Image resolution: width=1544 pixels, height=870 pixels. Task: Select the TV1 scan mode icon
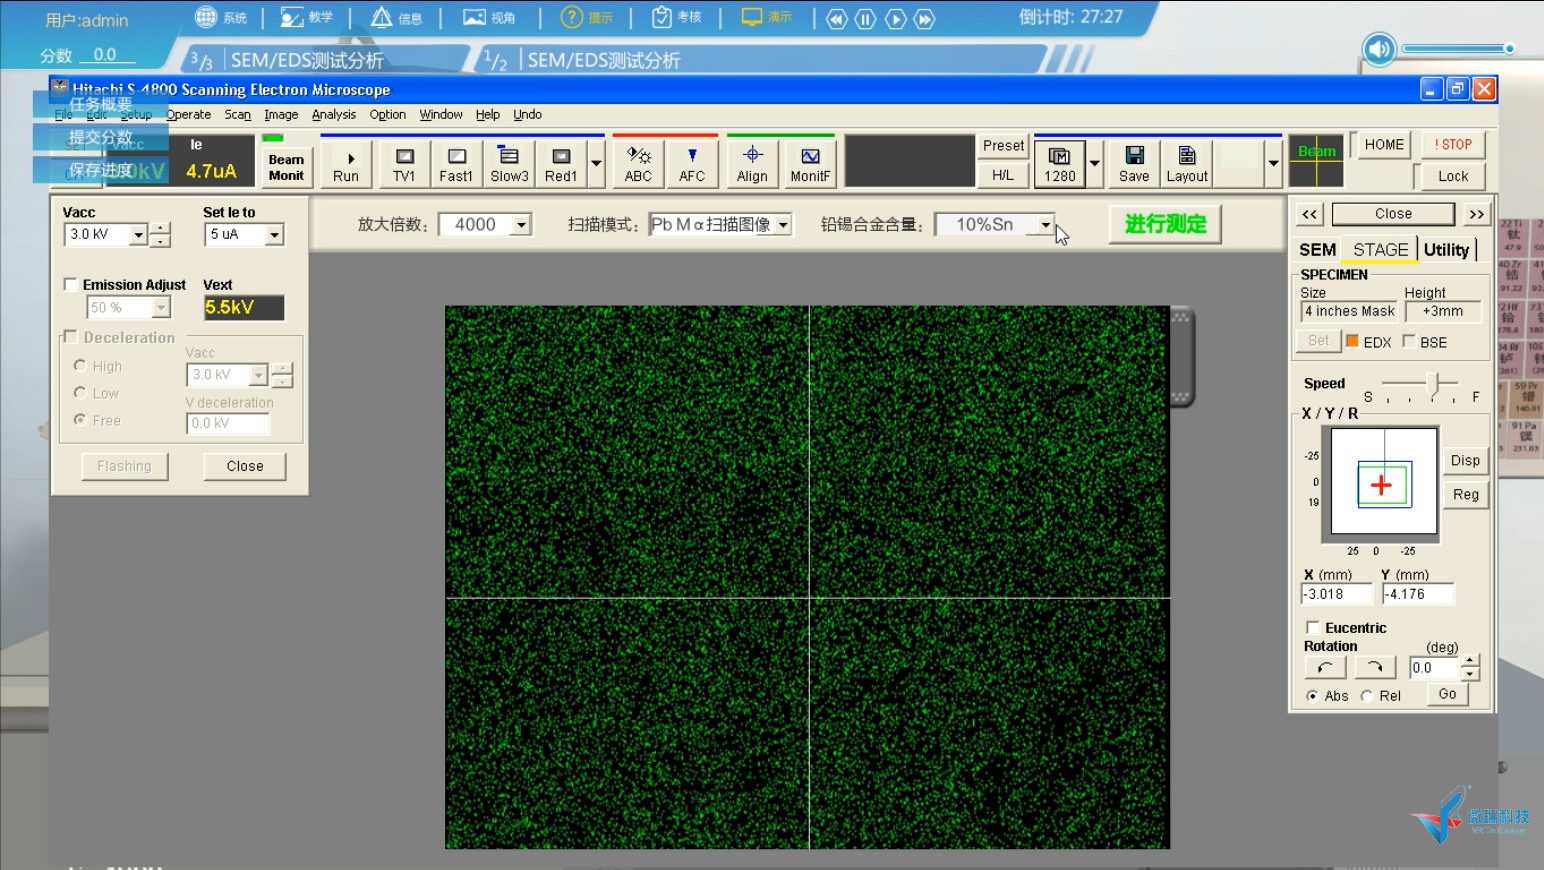click(x=404, y=165)
